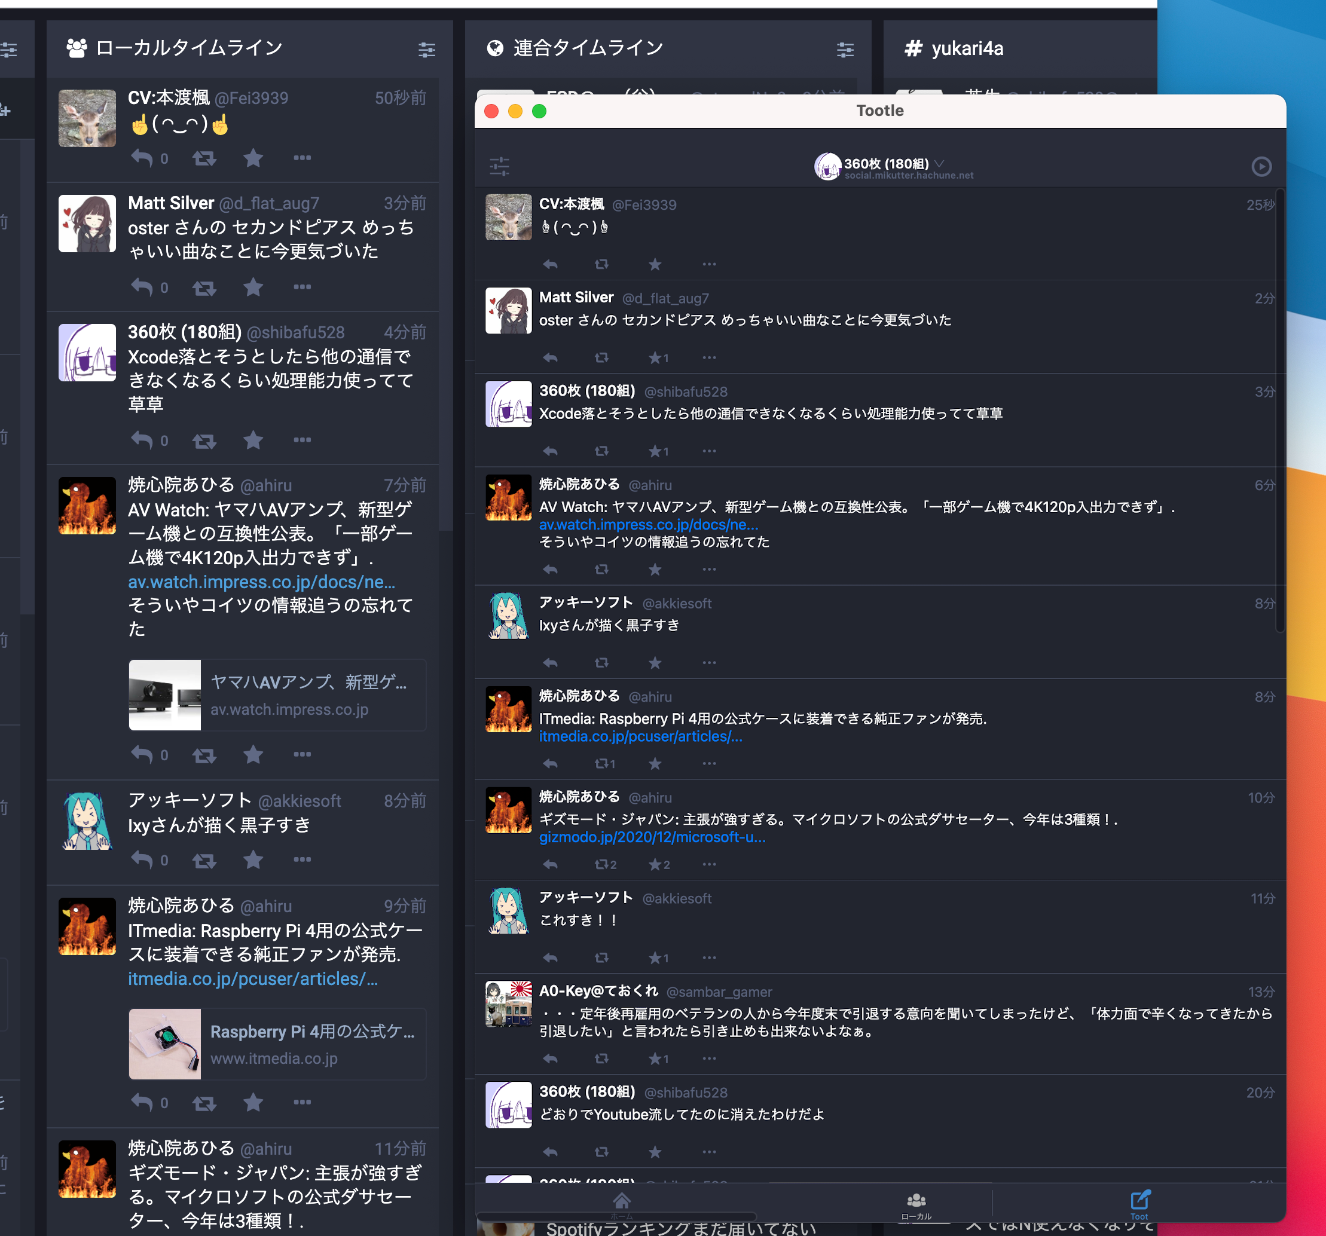Screen dimensions: 1326x1236
Task: Click the Tootle timeline vertical scrollbar
Action: [1280, 410]
